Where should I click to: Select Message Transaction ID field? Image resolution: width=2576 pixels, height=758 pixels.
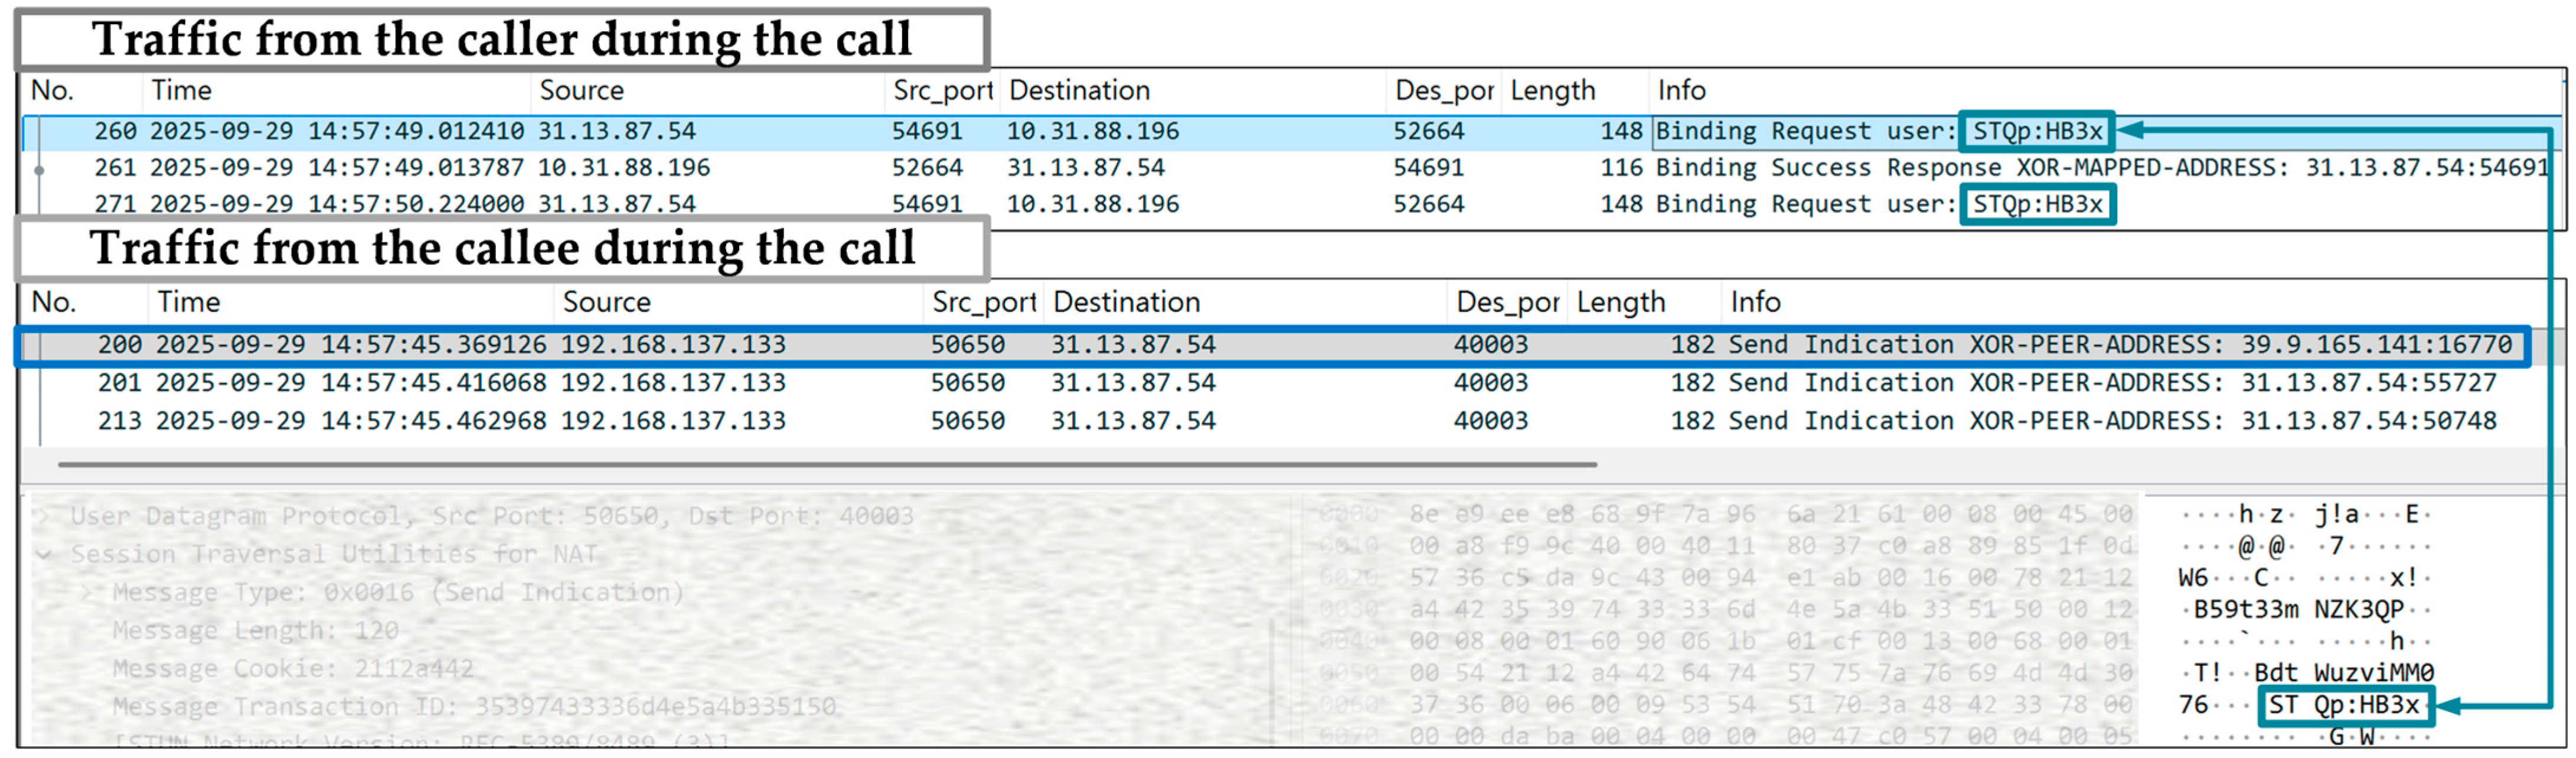coord(473,707)
